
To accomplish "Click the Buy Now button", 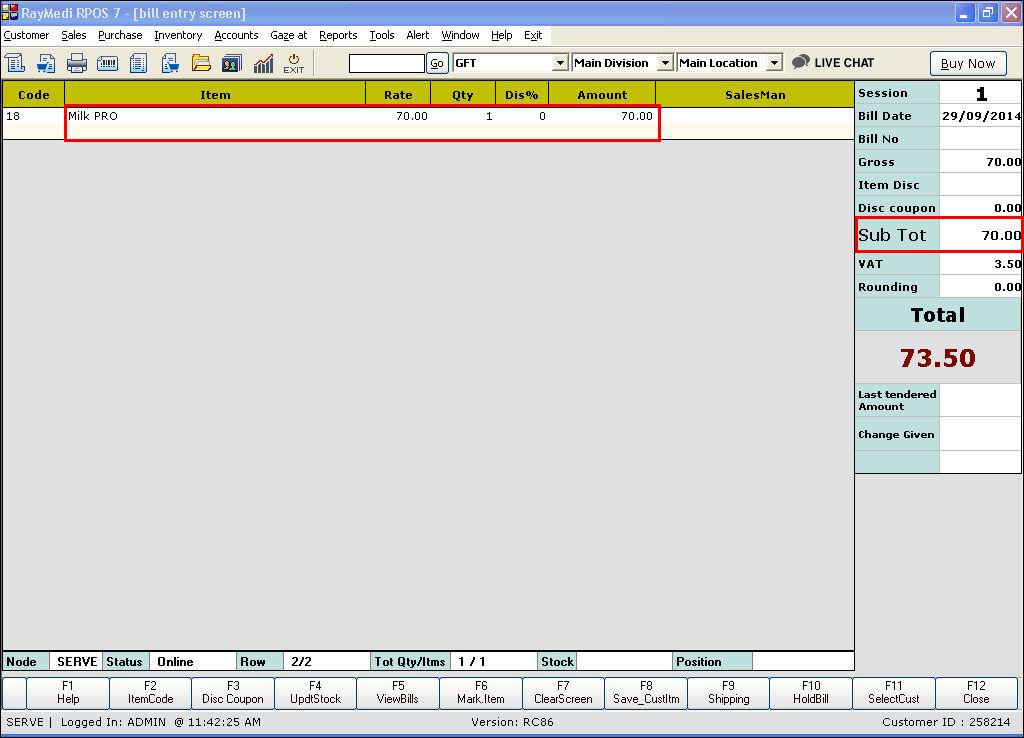I will click(x=968, y=63).
